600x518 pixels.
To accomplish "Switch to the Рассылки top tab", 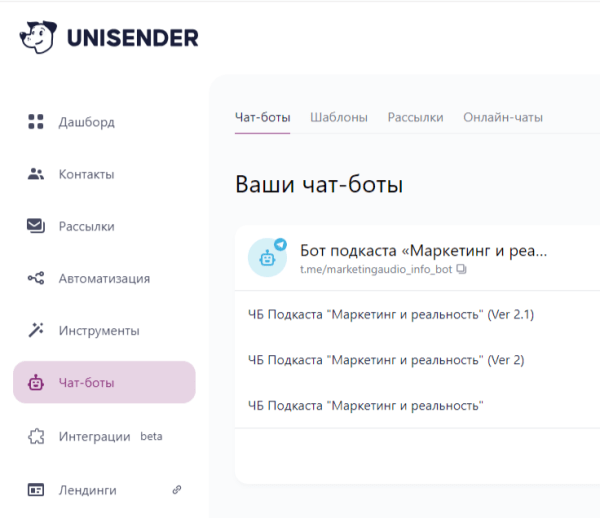I will 416,117.
